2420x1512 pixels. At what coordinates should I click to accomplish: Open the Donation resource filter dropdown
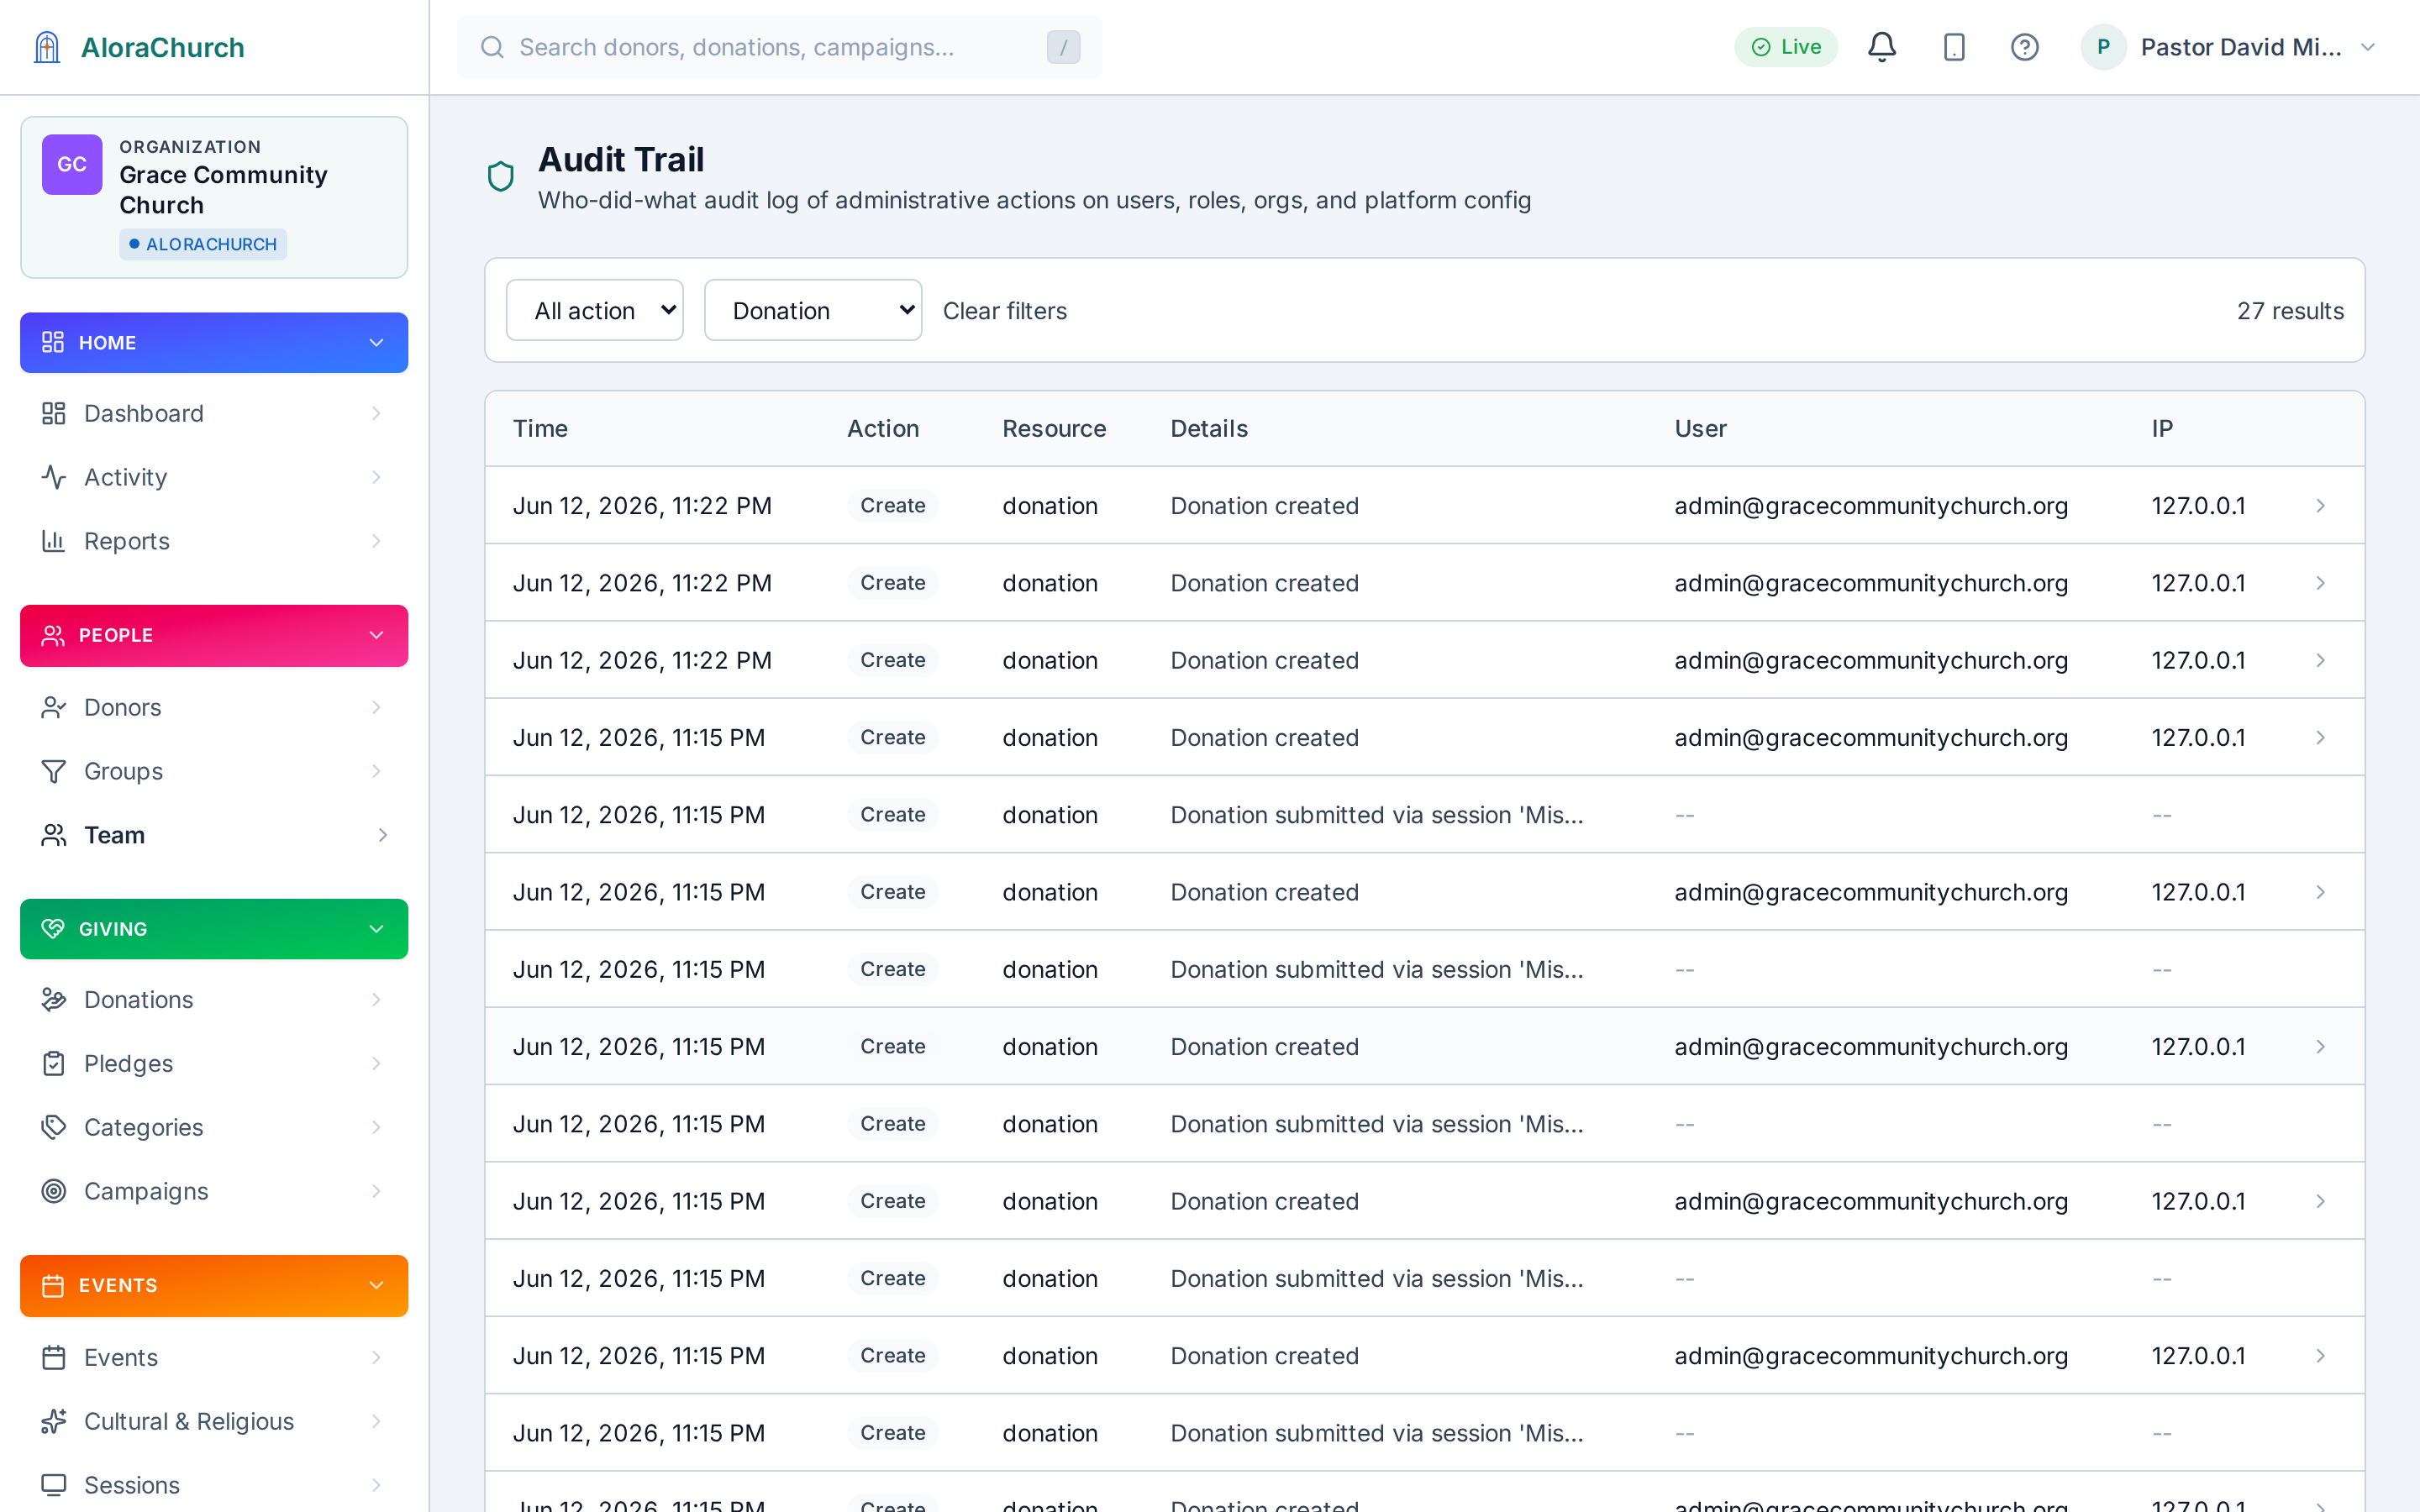click(813, 310)
